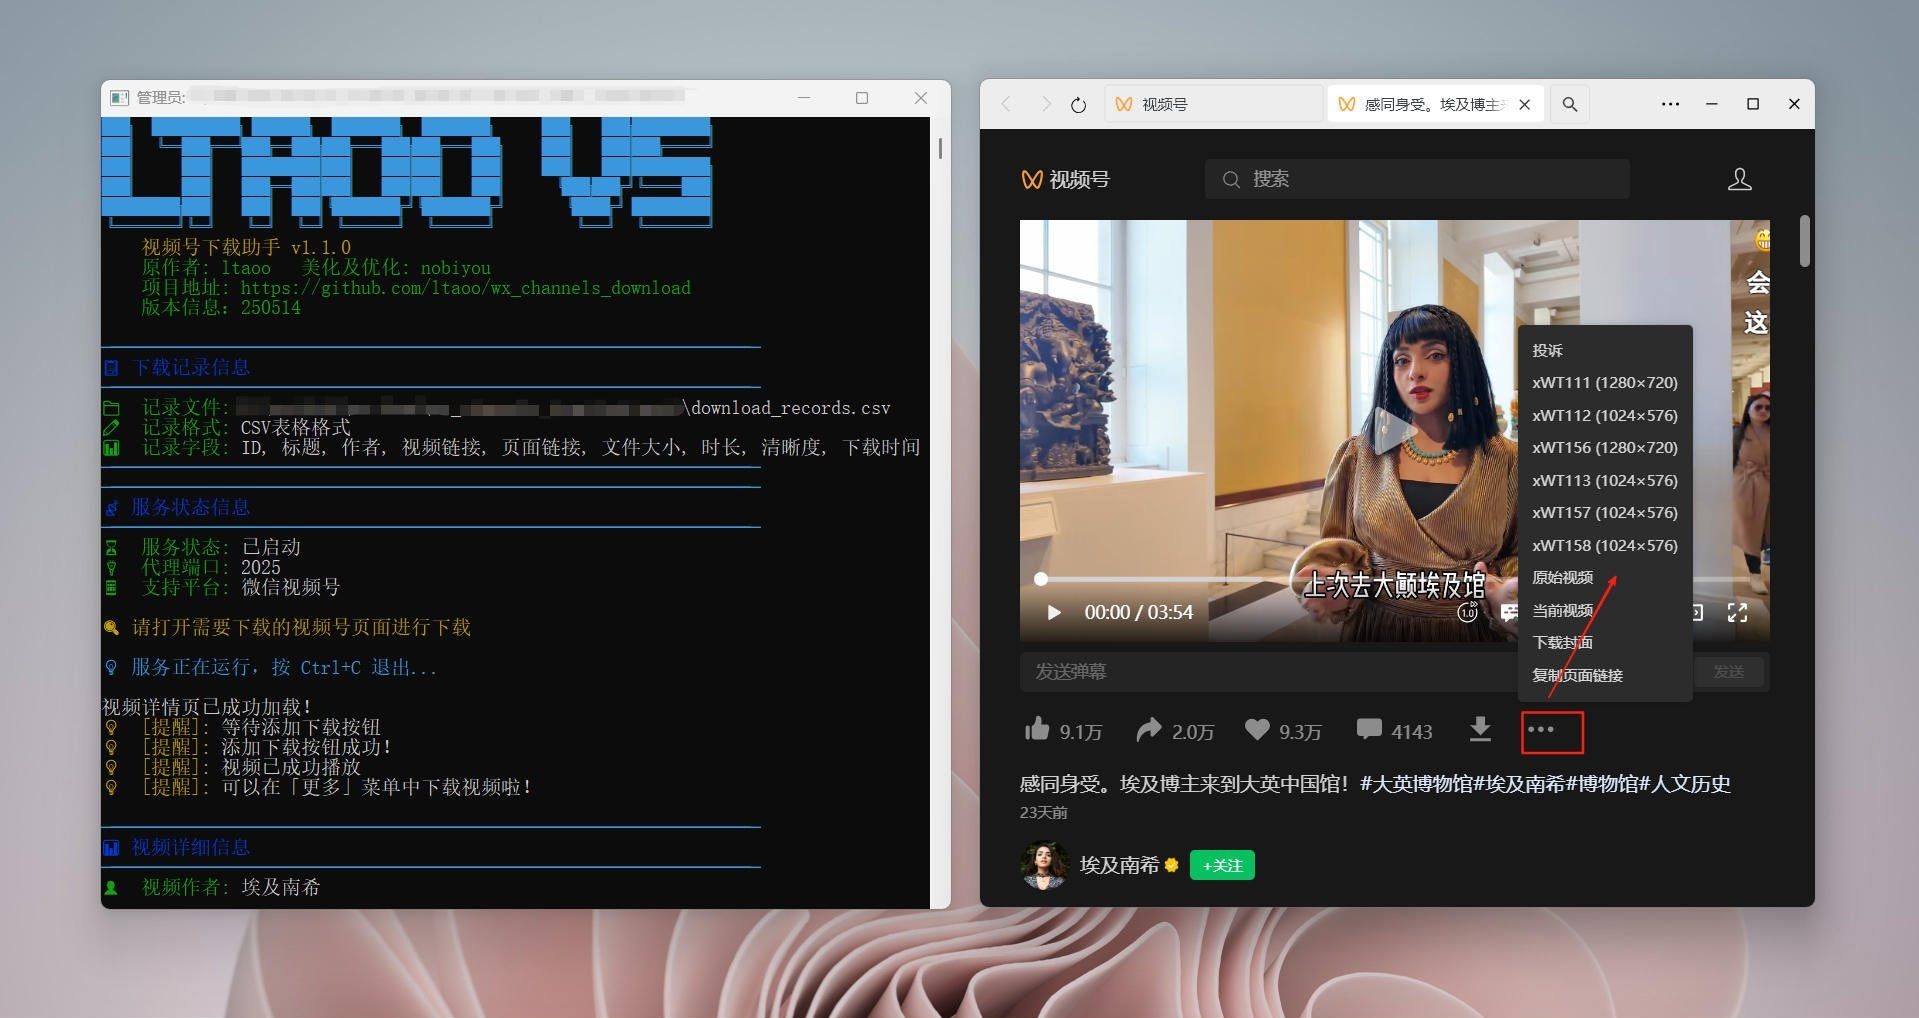Click the terminal window scrollbar
The image size is (1919, 1018).
[940, 148]
